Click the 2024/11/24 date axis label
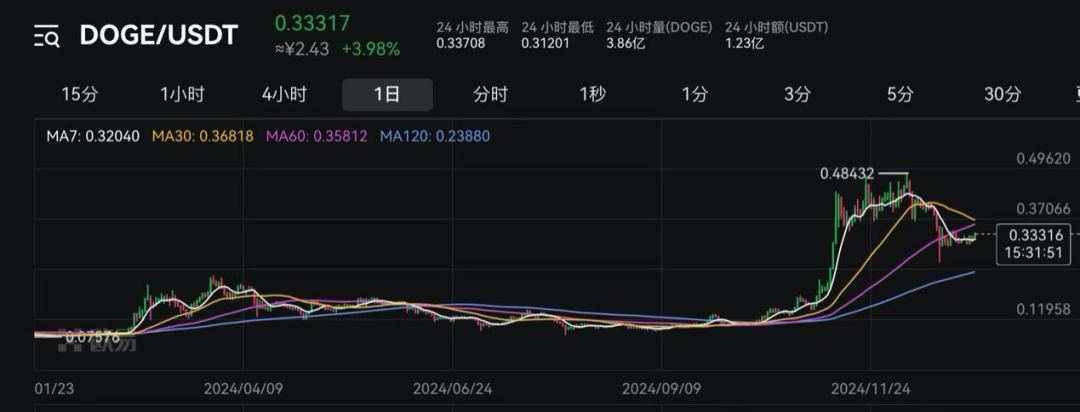The height and width of the screenshot is (412, 1080). pyautogui.click(x=871, y=389)
